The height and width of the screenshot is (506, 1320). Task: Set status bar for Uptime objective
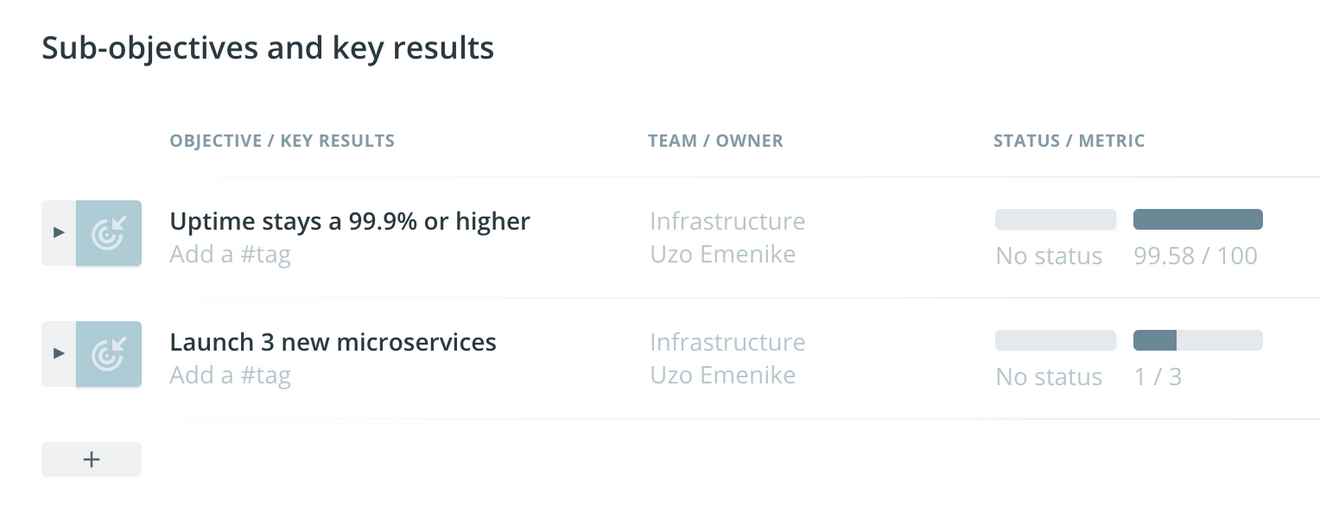click(1055, 220)
